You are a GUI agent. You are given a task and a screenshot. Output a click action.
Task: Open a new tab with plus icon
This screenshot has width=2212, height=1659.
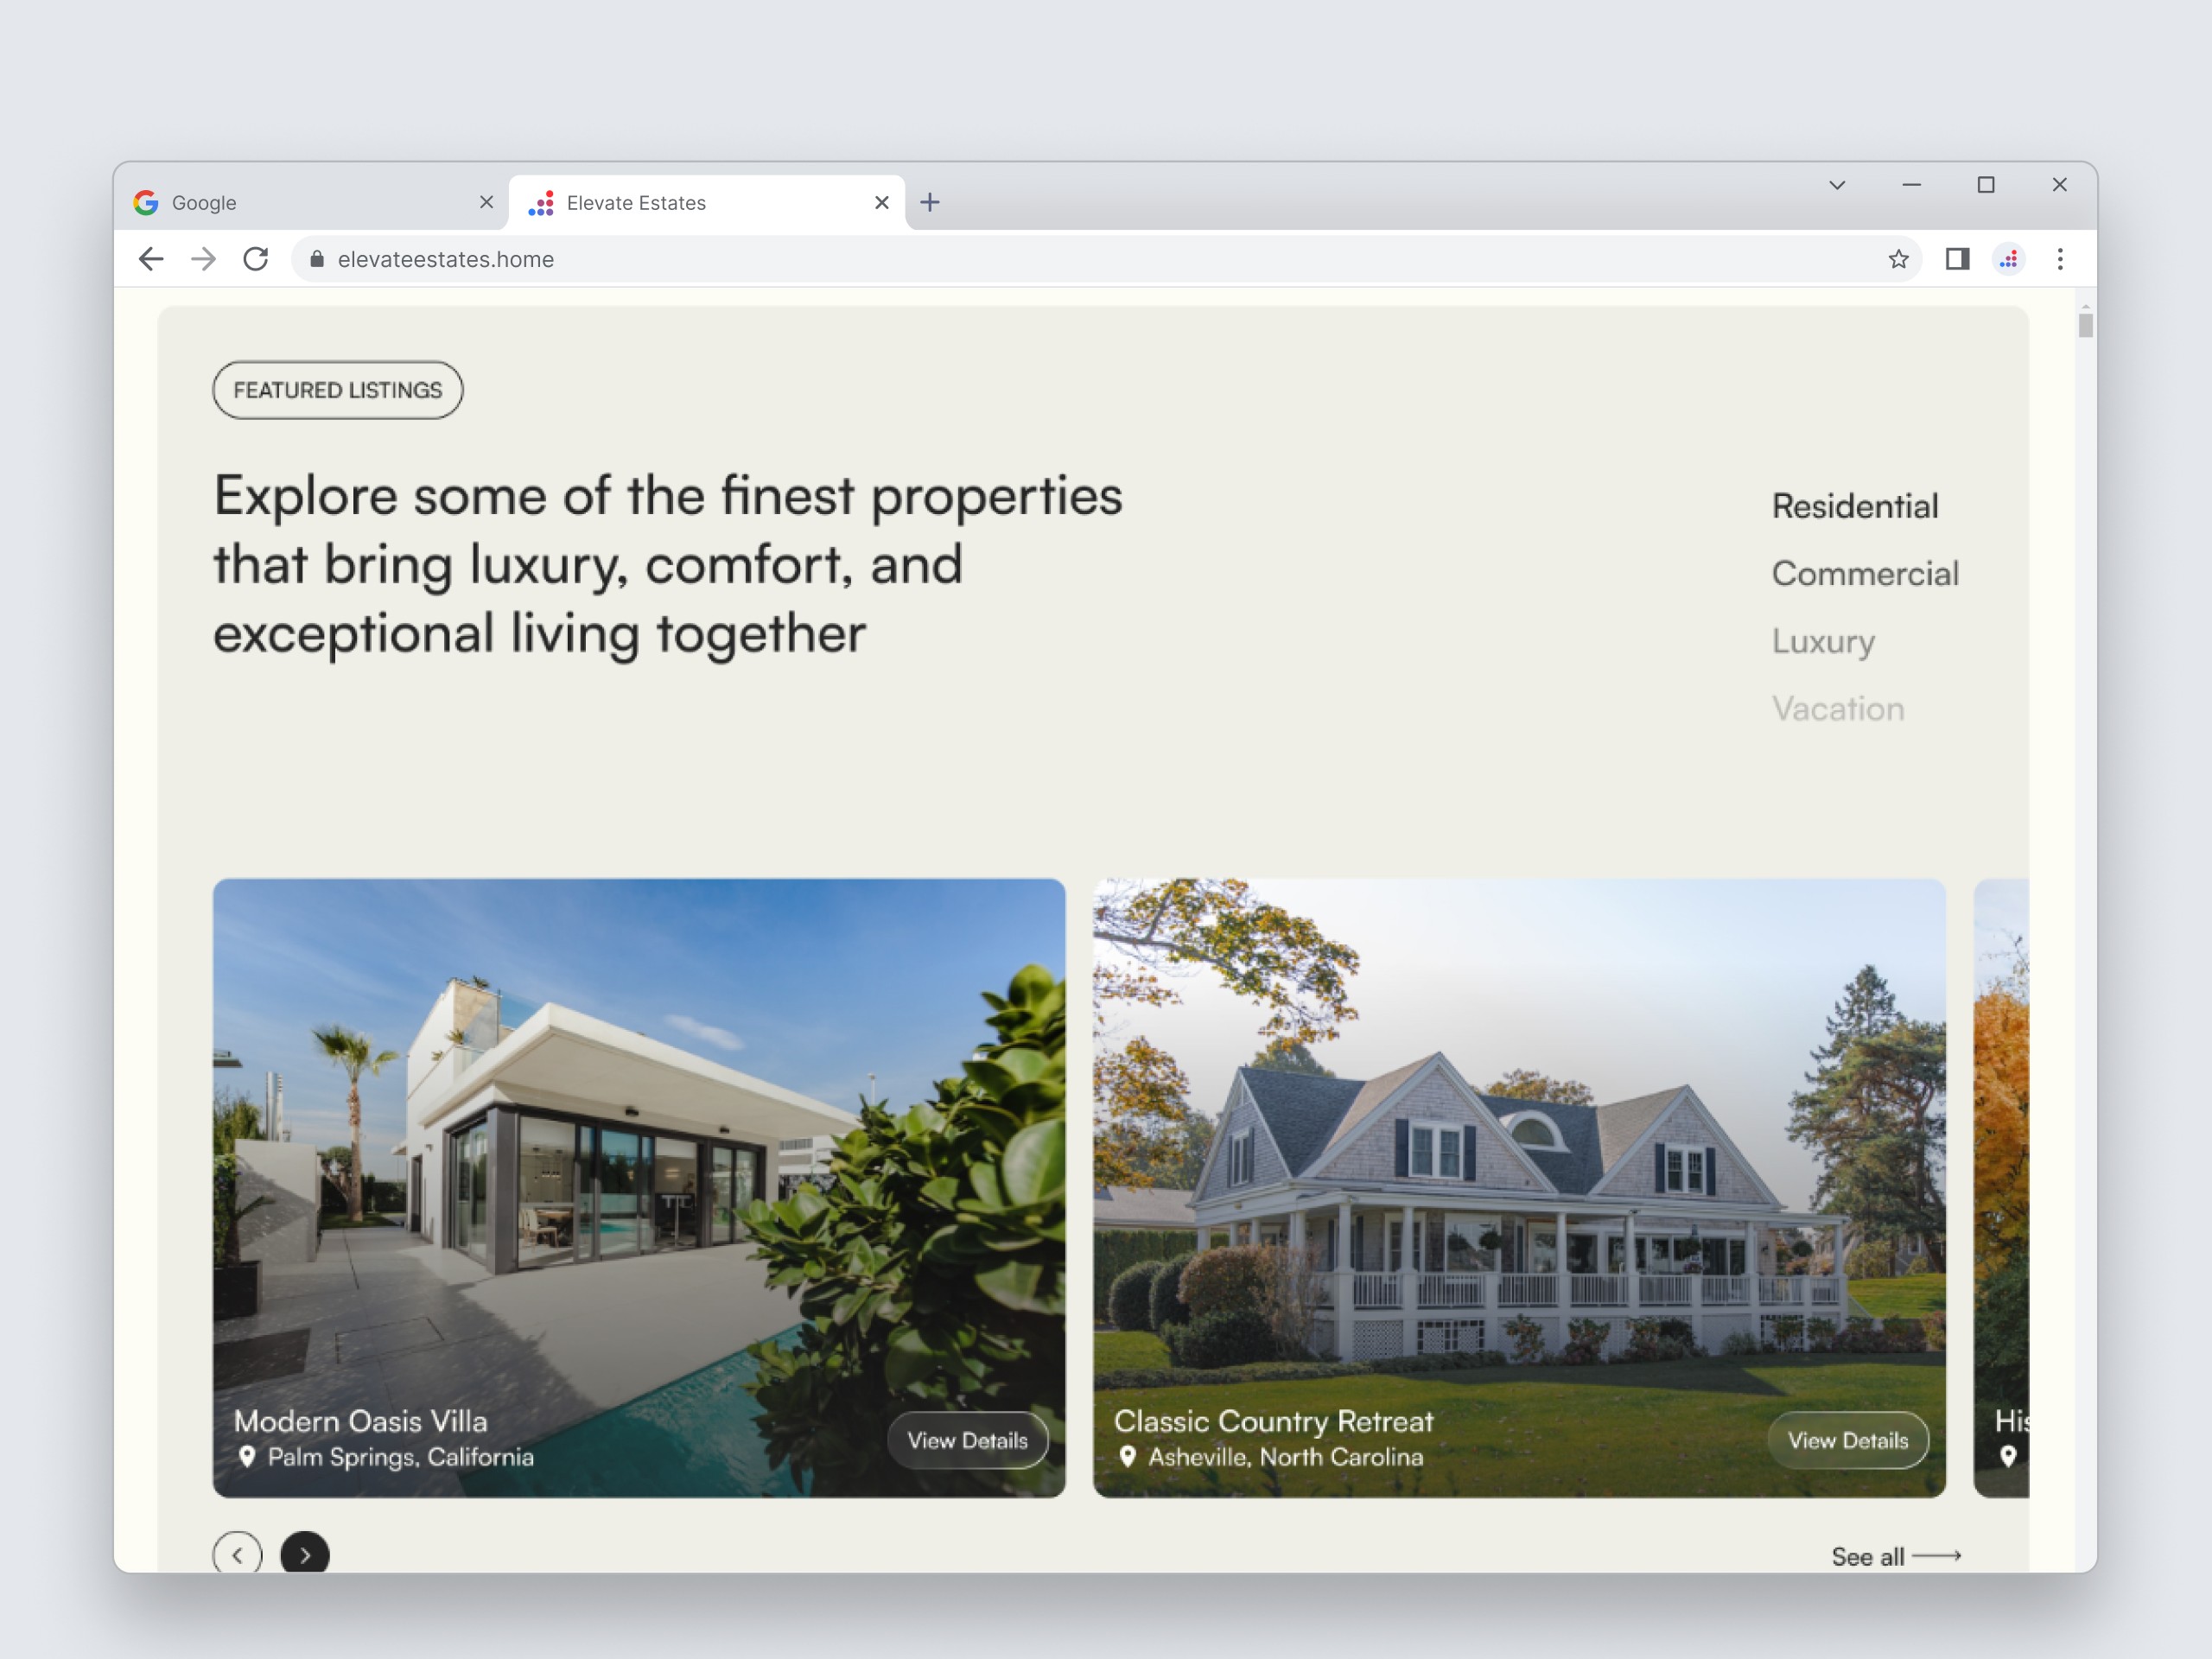pos(930,203)
